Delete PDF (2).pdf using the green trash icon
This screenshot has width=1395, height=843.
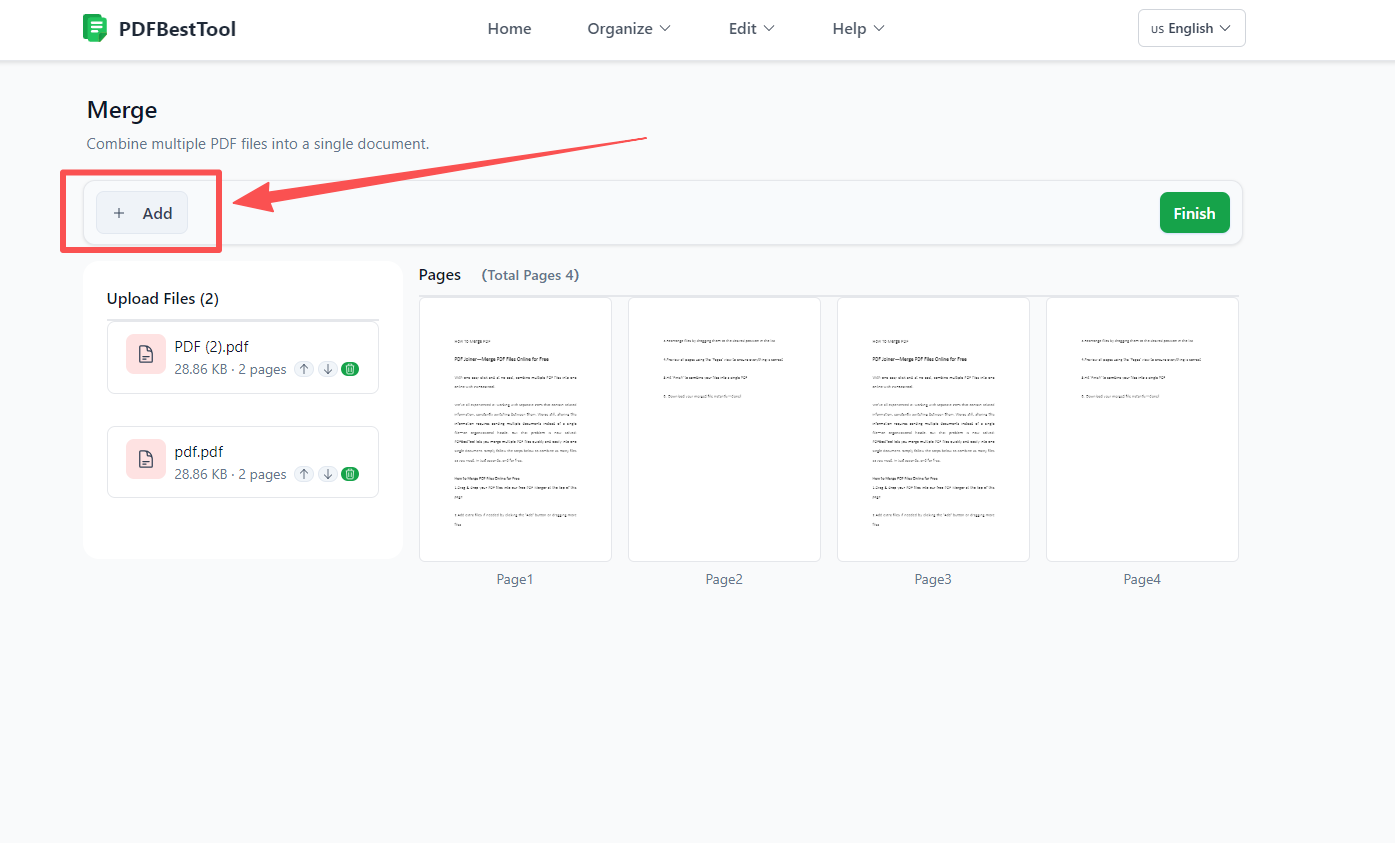pos(350,368)
